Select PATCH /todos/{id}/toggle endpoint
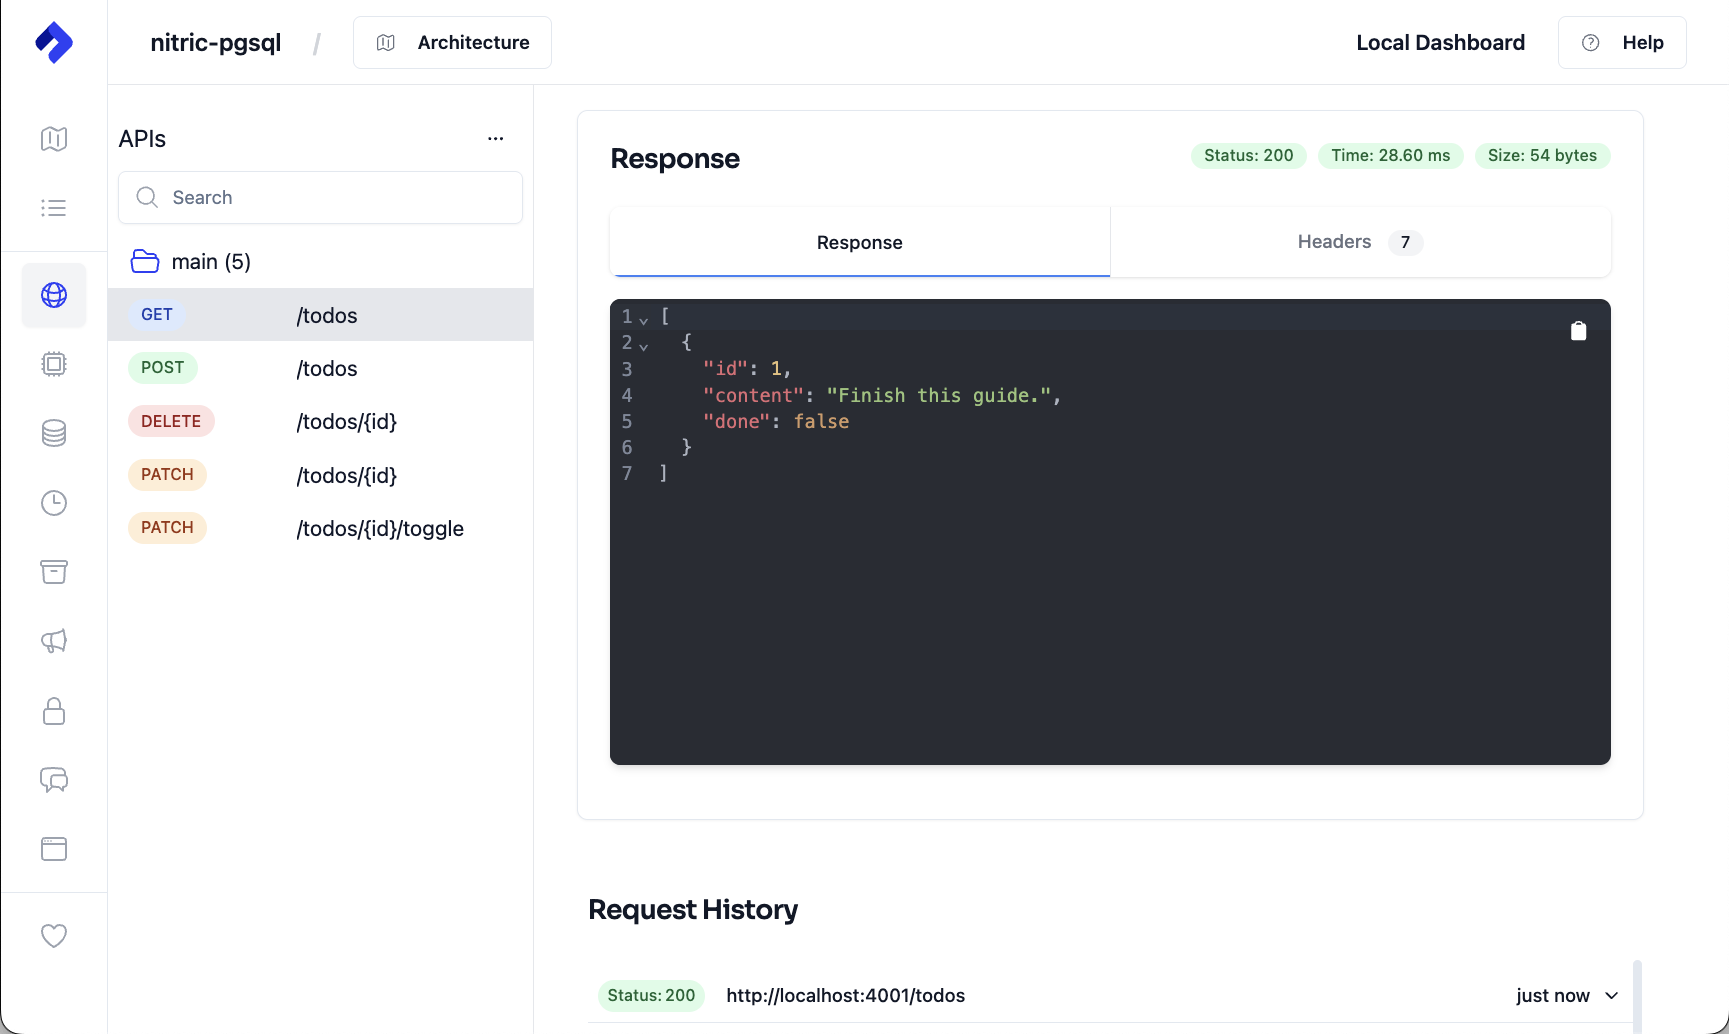Viewport: 1729px width, 1034px height. pyautogui.click(x=320, y=528)
